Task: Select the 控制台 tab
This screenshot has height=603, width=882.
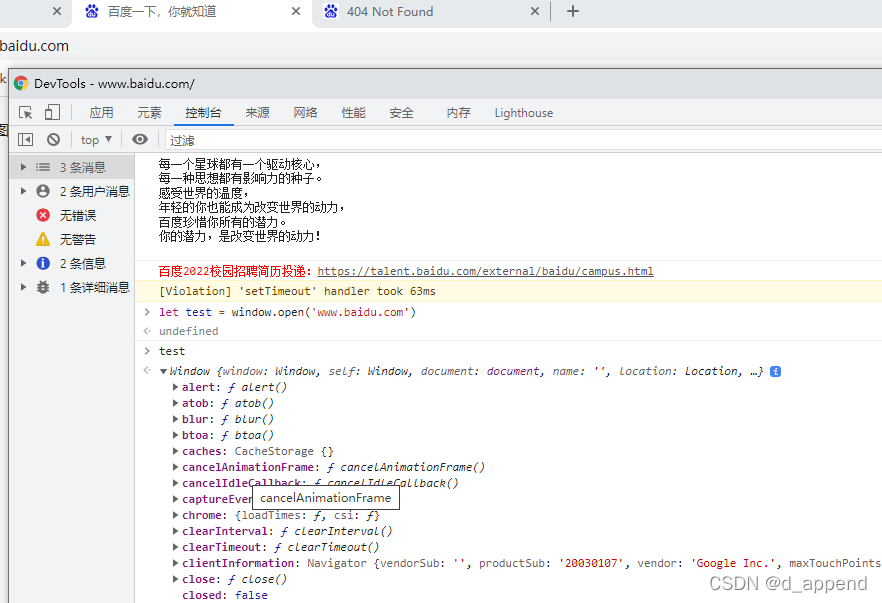Action: 203,112
